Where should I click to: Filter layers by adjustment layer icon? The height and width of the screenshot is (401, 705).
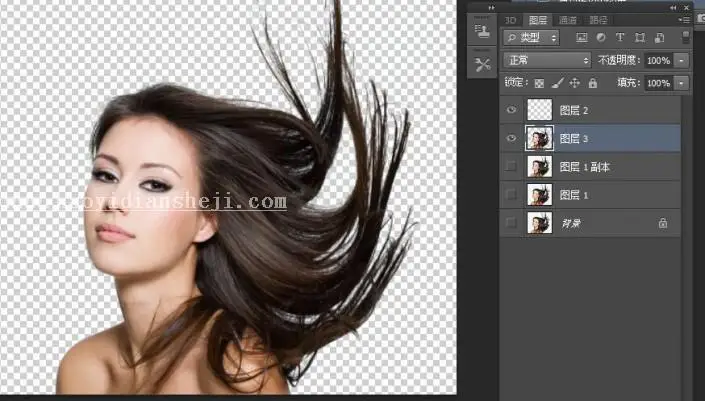[601, 38]
